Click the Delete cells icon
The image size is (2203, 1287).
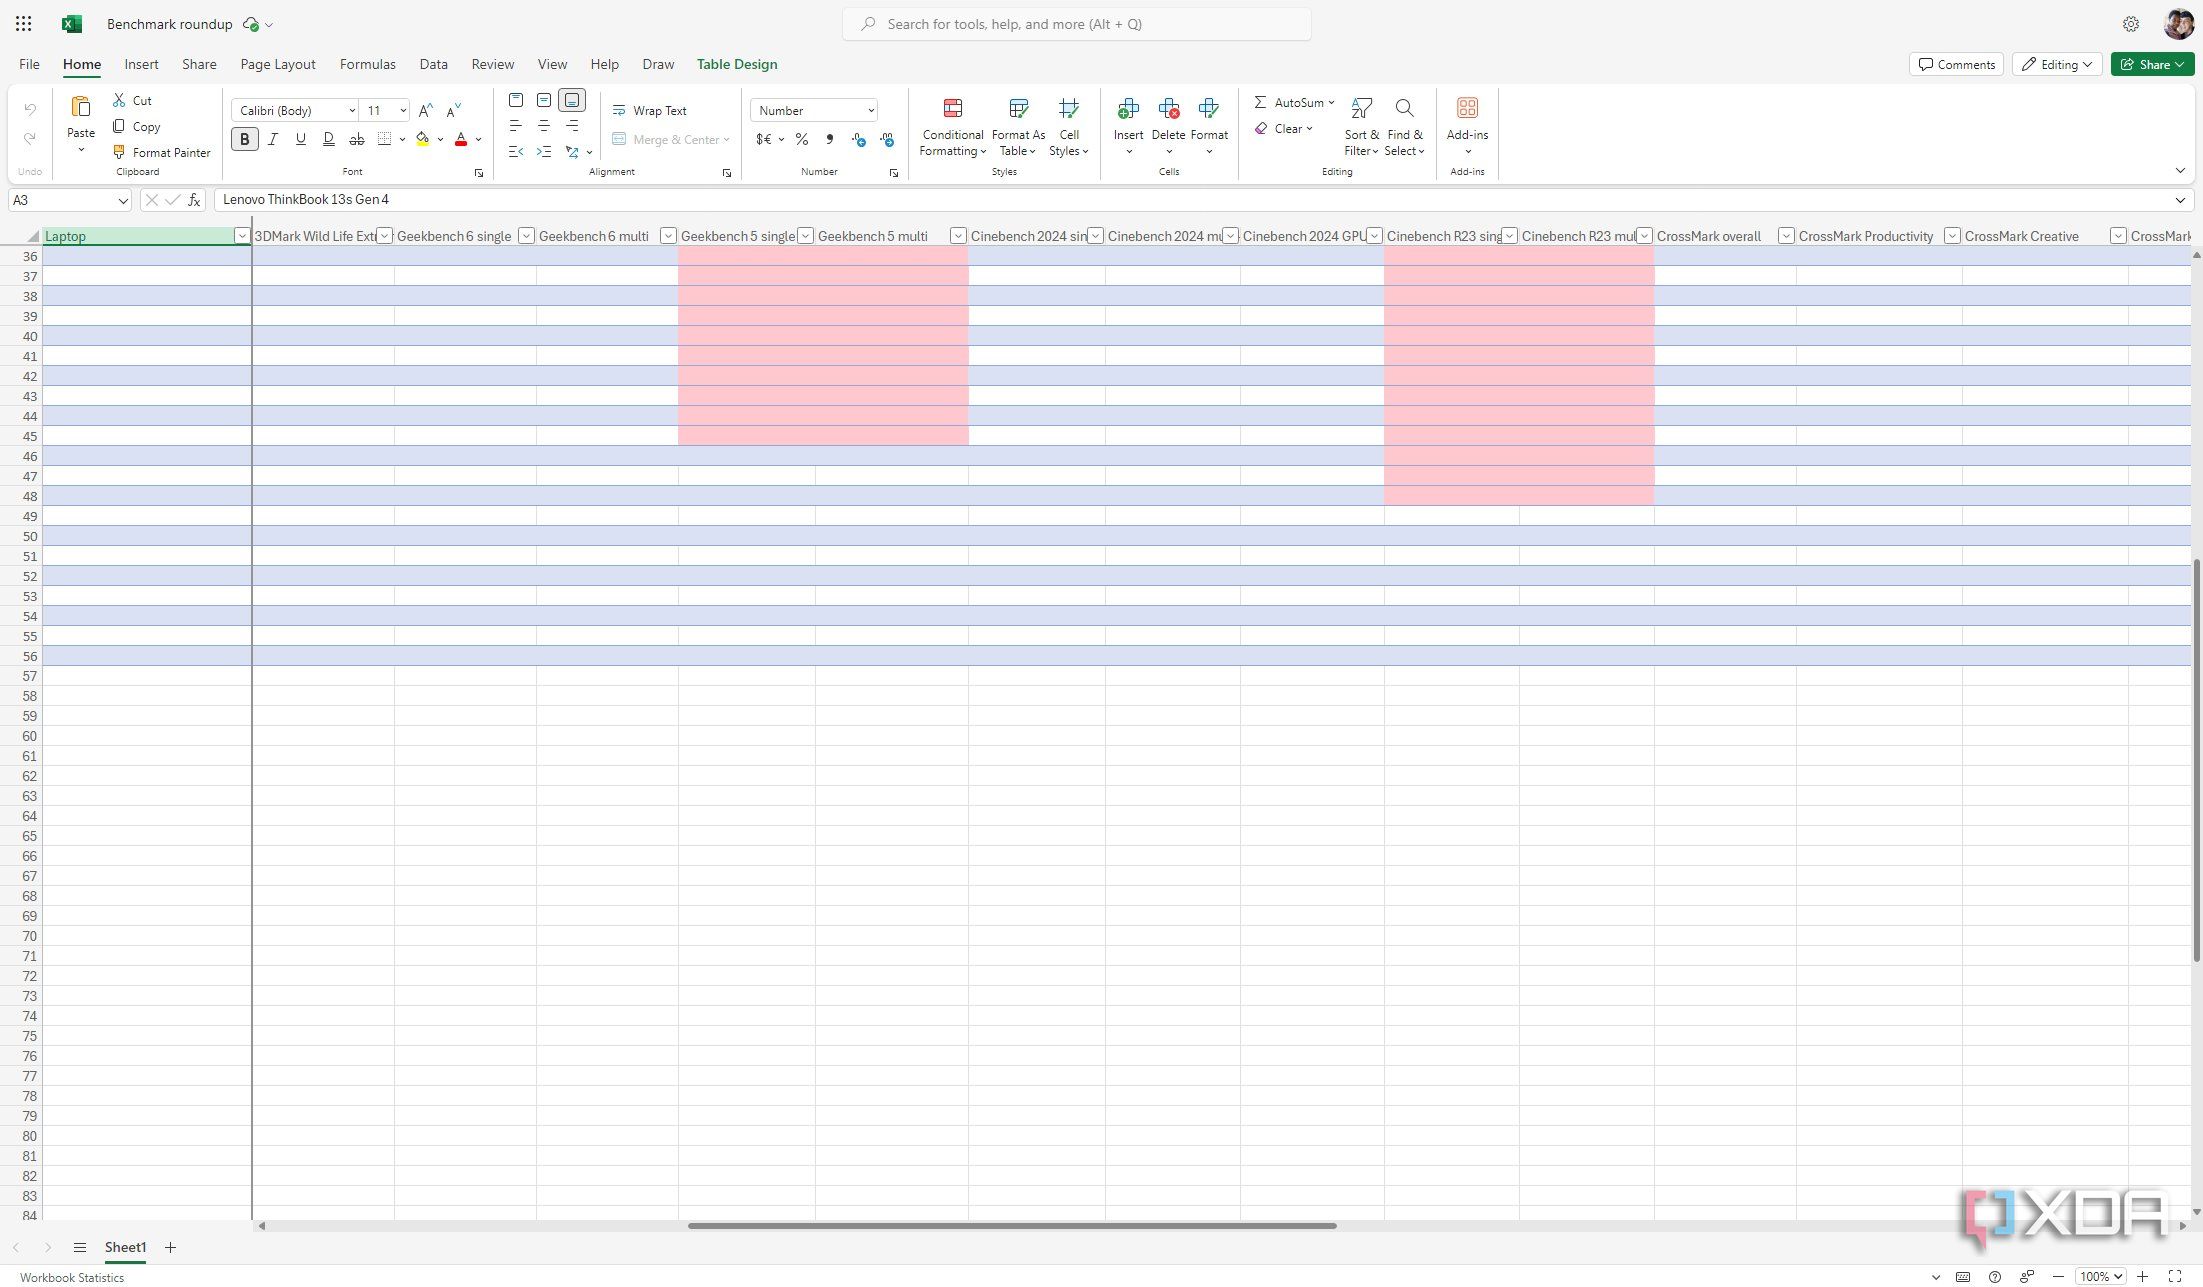[1169, 108]
